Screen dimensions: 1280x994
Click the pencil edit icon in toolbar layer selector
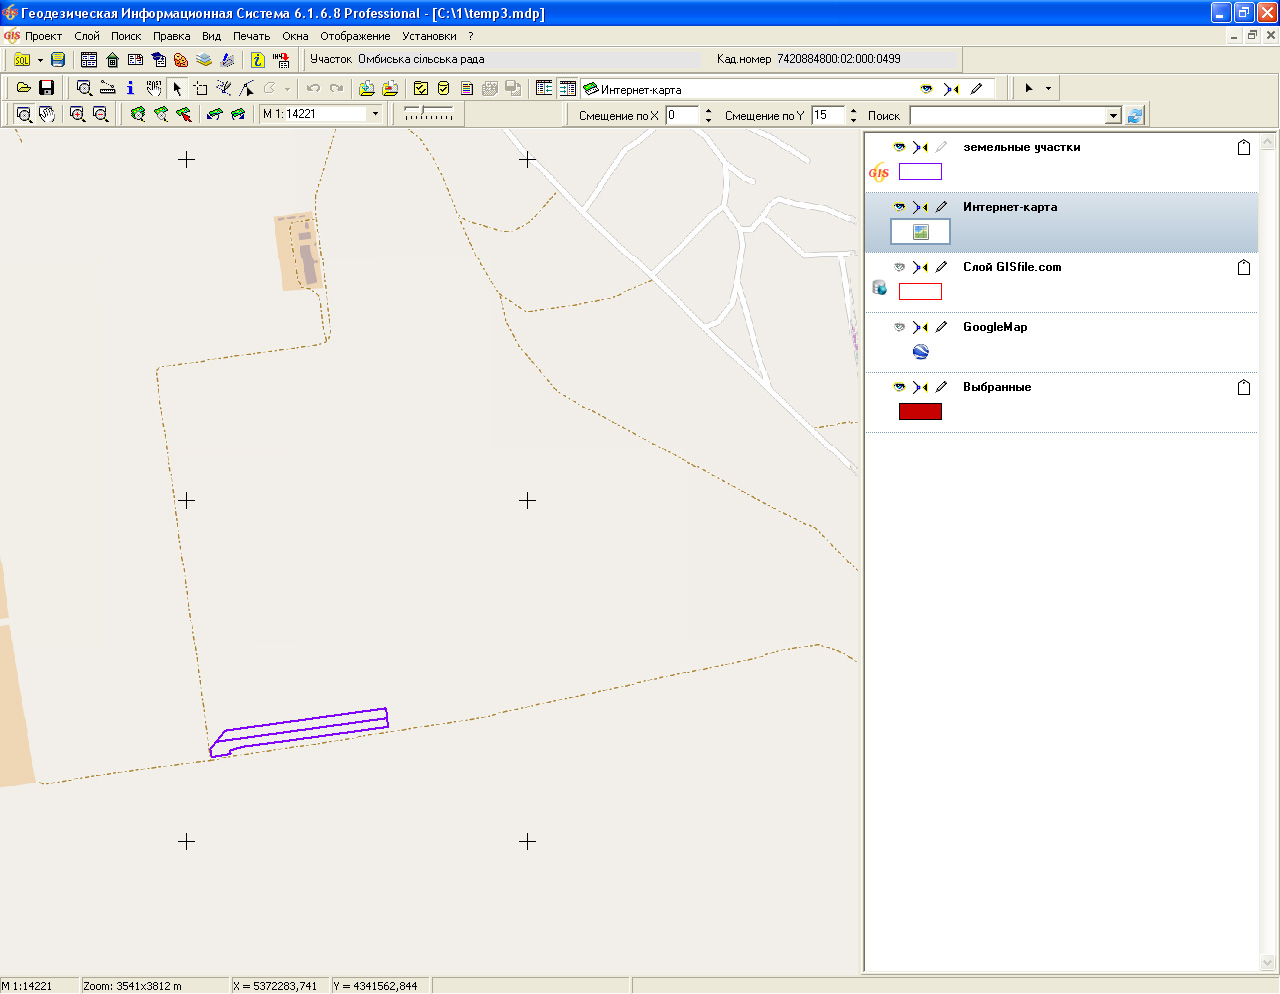point(977,89)
